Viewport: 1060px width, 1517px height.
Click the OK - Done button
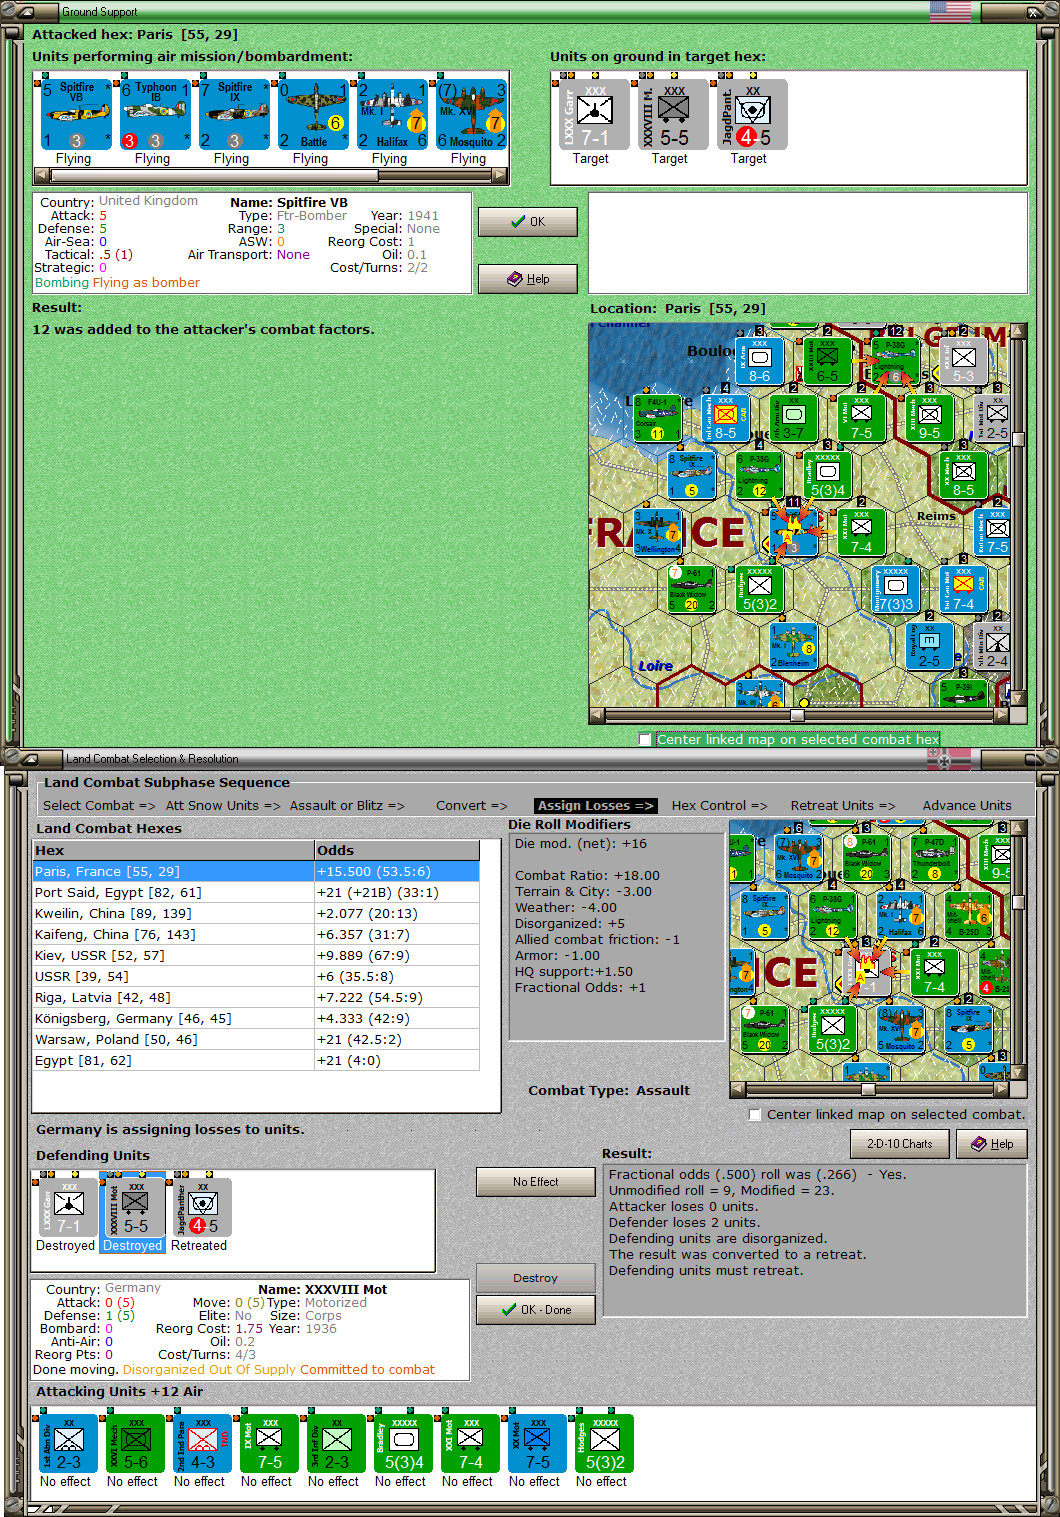536,1309
